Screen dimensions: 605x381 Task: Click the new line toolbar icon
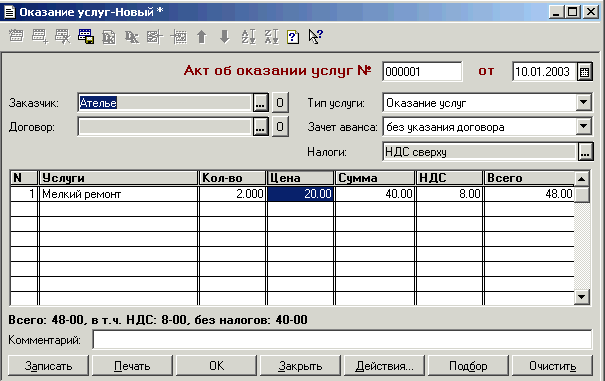click(16, 36)
